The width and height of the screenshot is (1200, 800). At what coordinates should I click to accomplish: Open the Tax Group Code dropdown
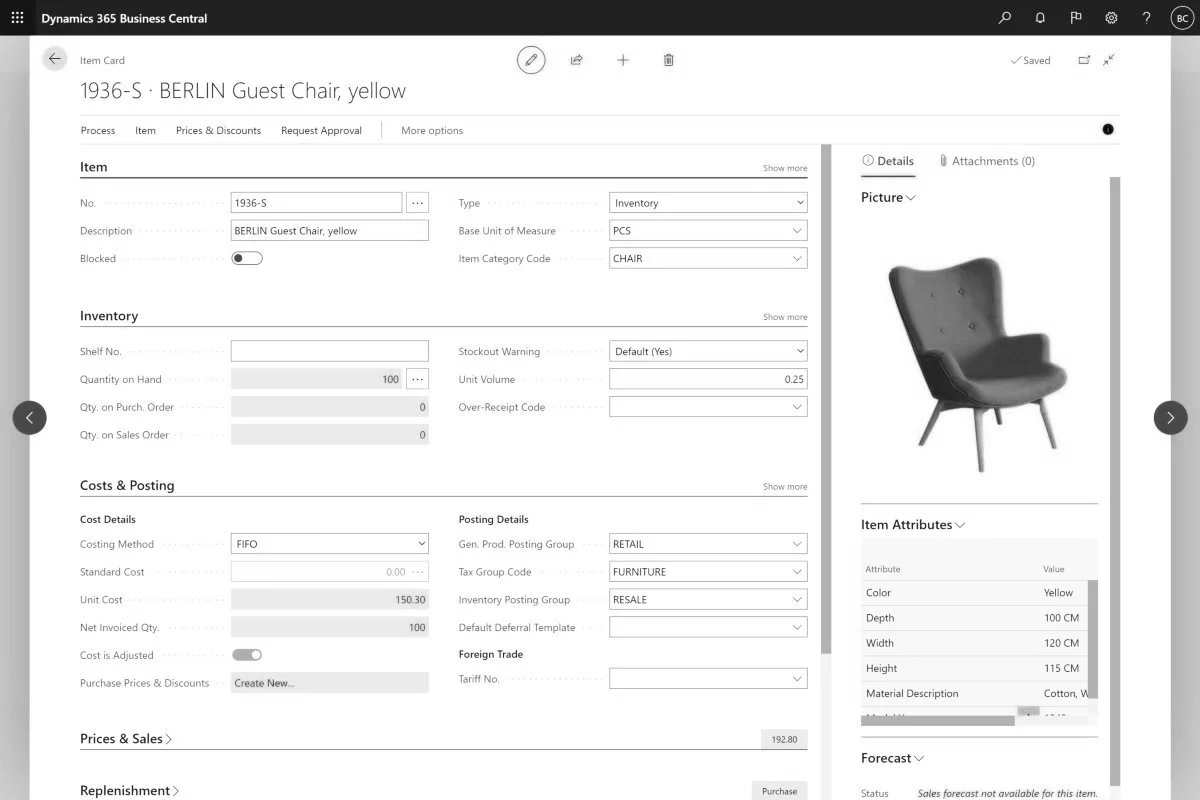point(708,572)
